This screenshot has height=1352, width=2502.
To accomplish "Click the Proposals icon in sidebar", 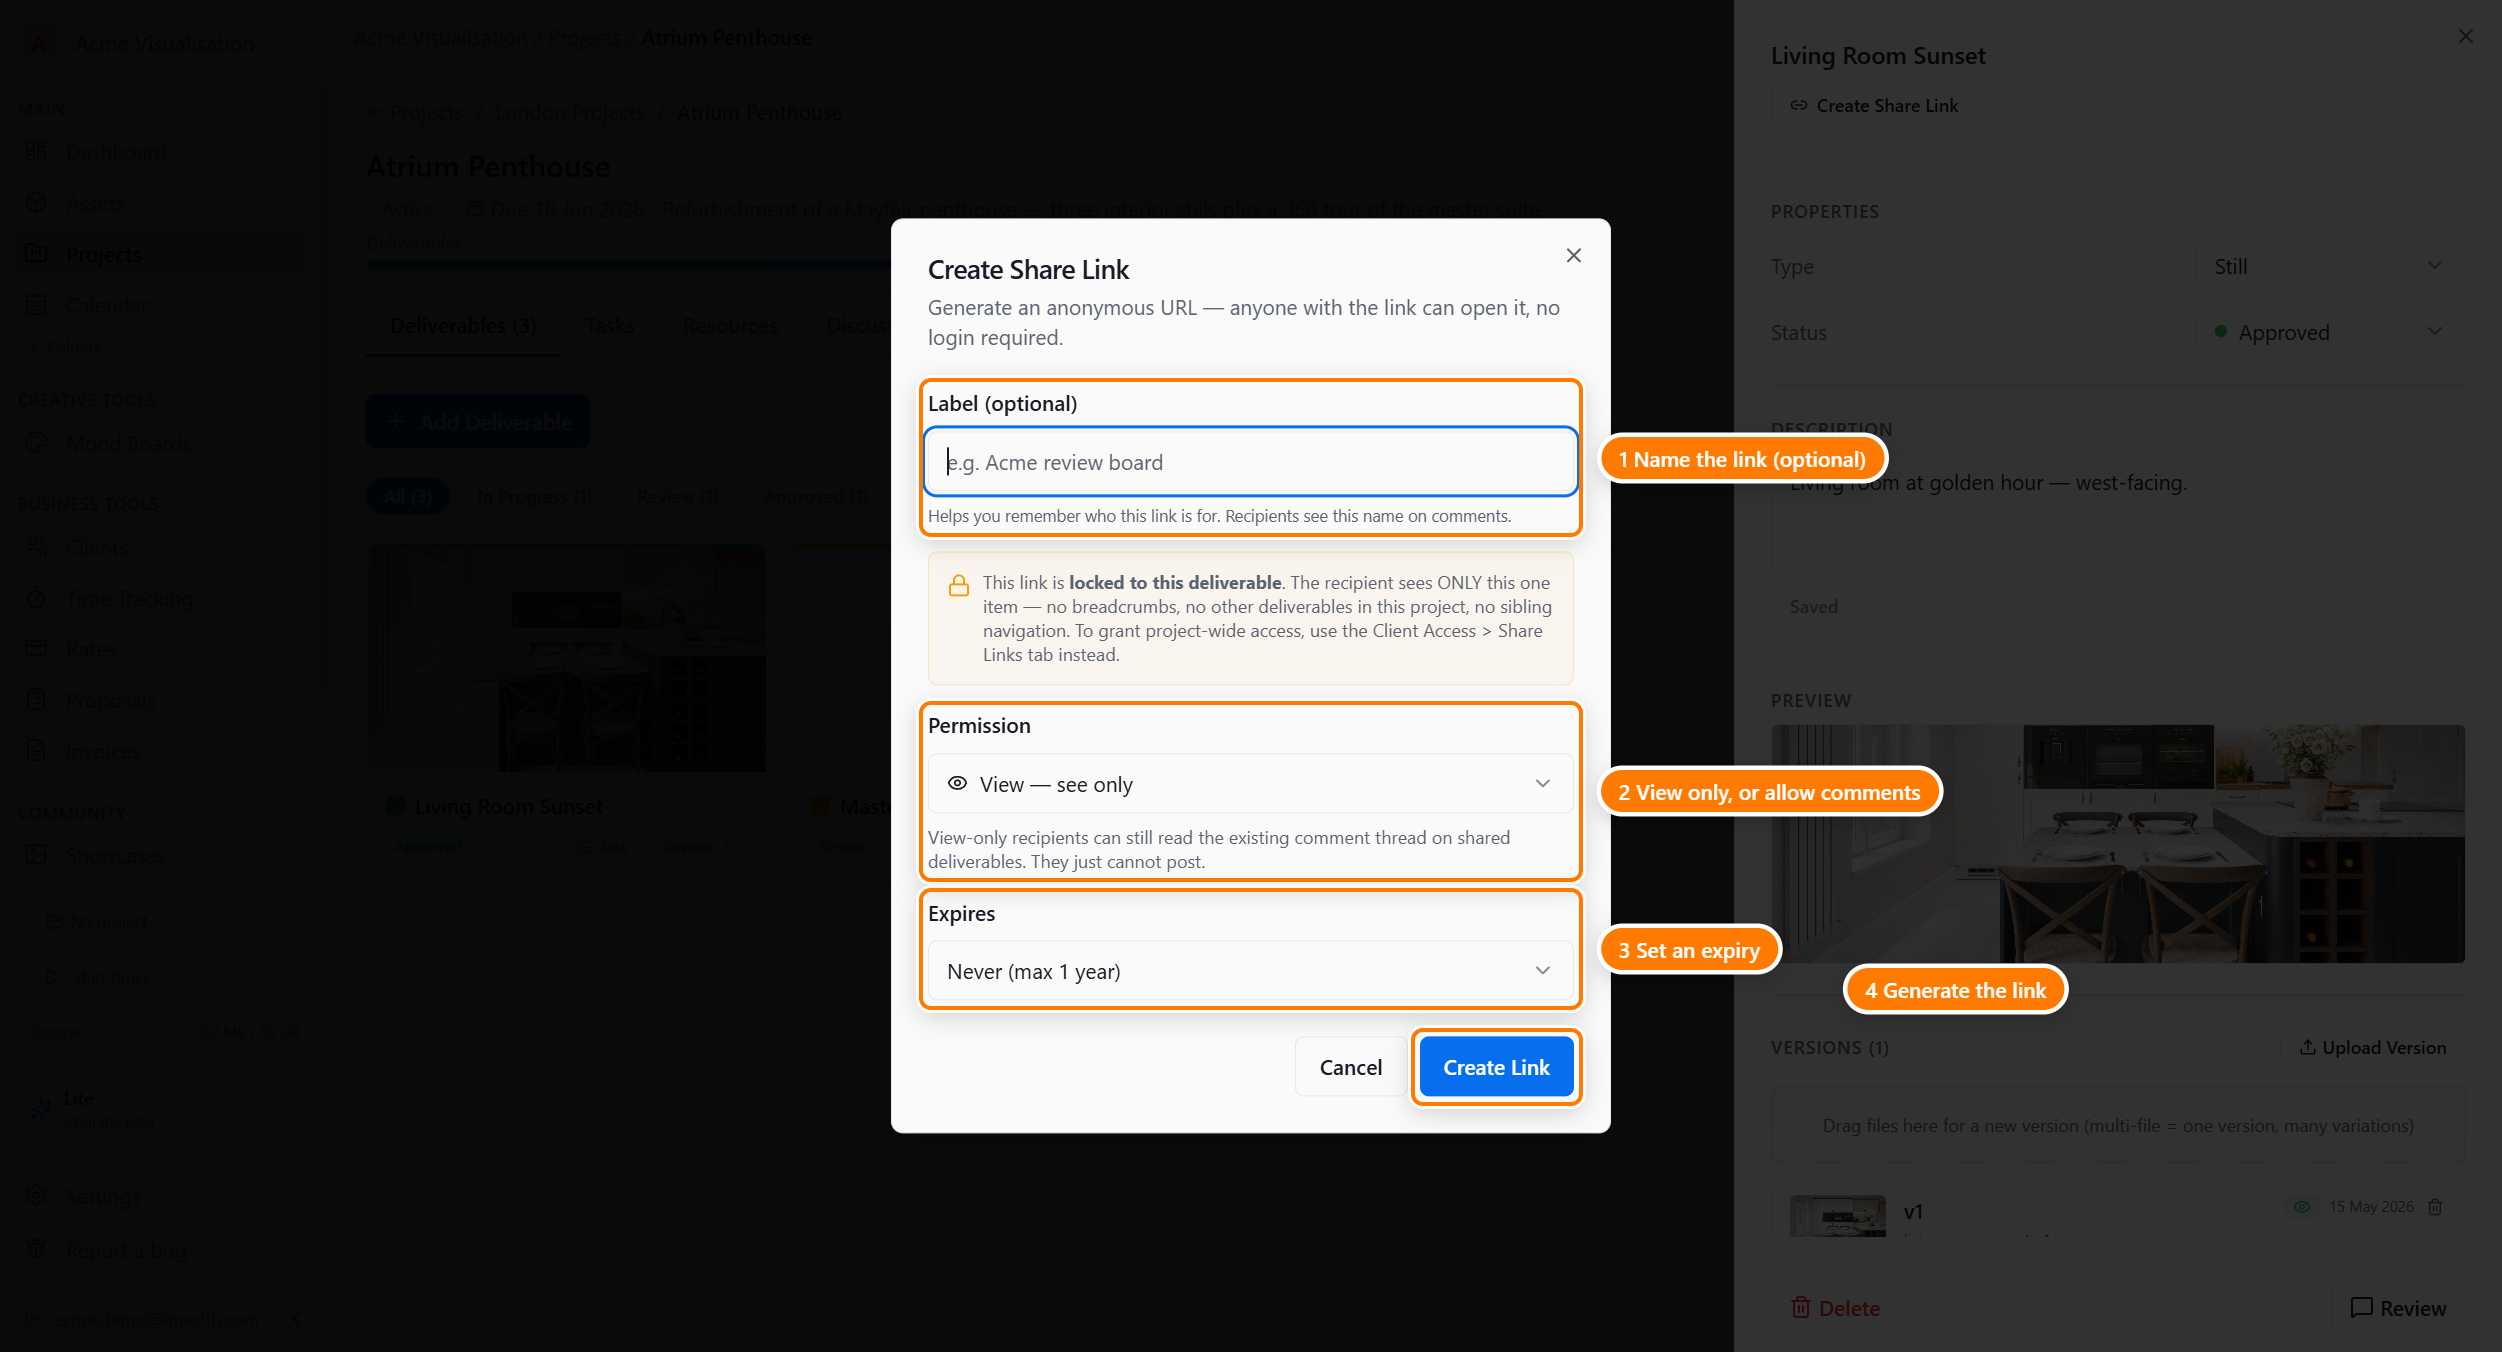I will pos(36,700).
